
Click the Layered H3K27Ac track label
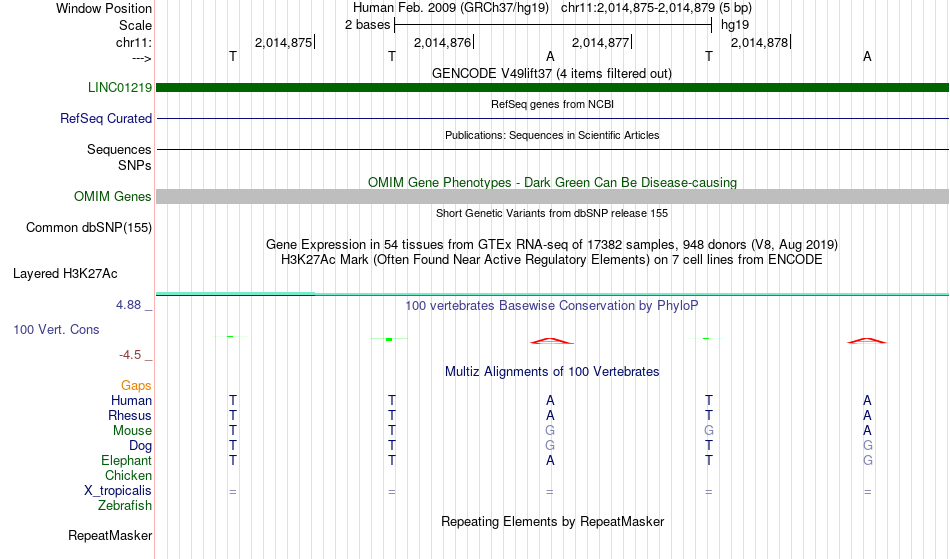click(x=65, y=274)
